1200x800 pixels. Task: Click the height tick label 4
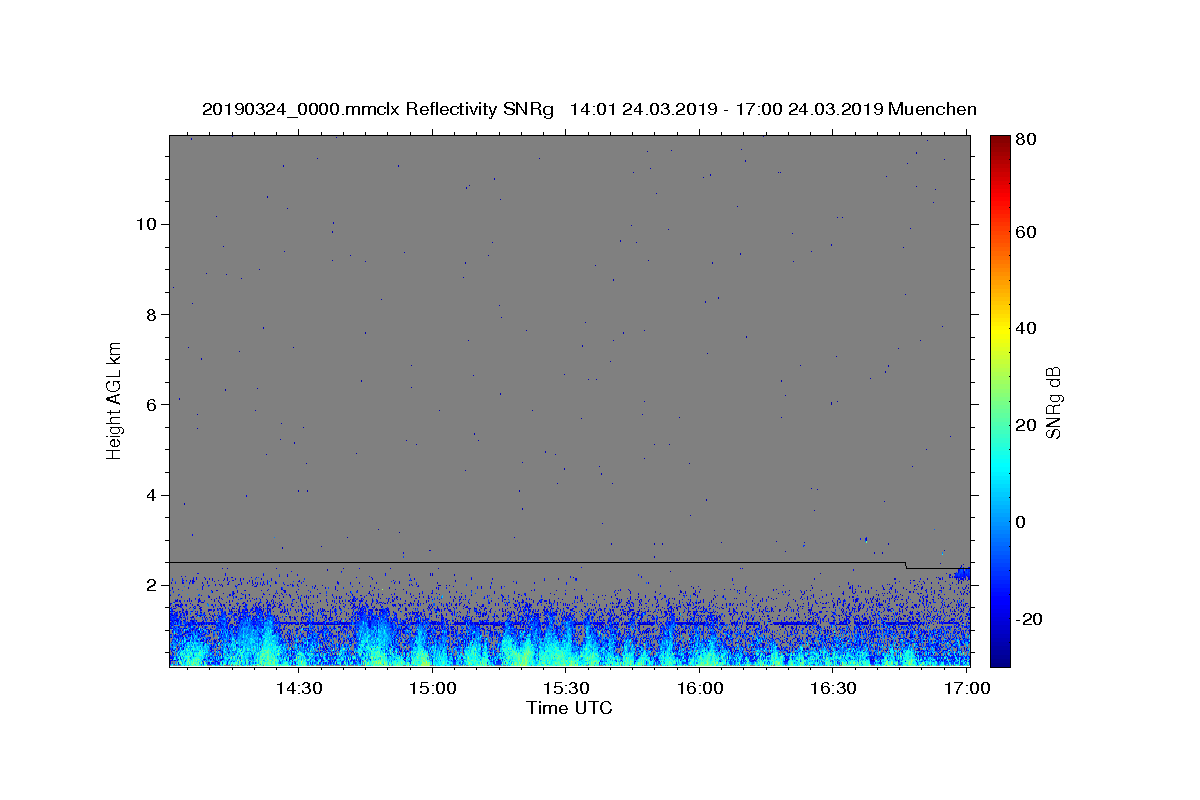click(x=150, y=495)
